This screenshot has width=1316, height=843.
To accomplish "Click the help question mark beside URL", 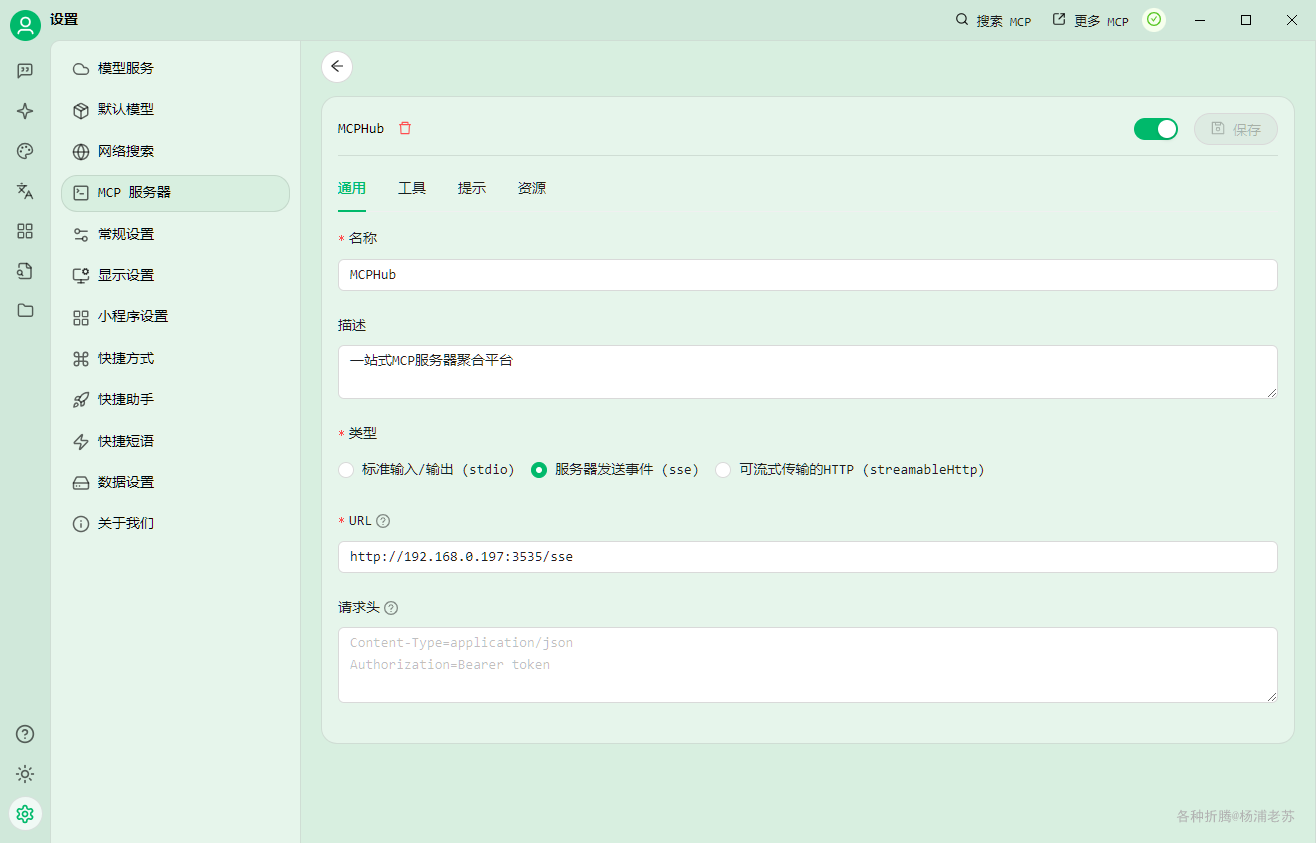I will tap(383, 521).
